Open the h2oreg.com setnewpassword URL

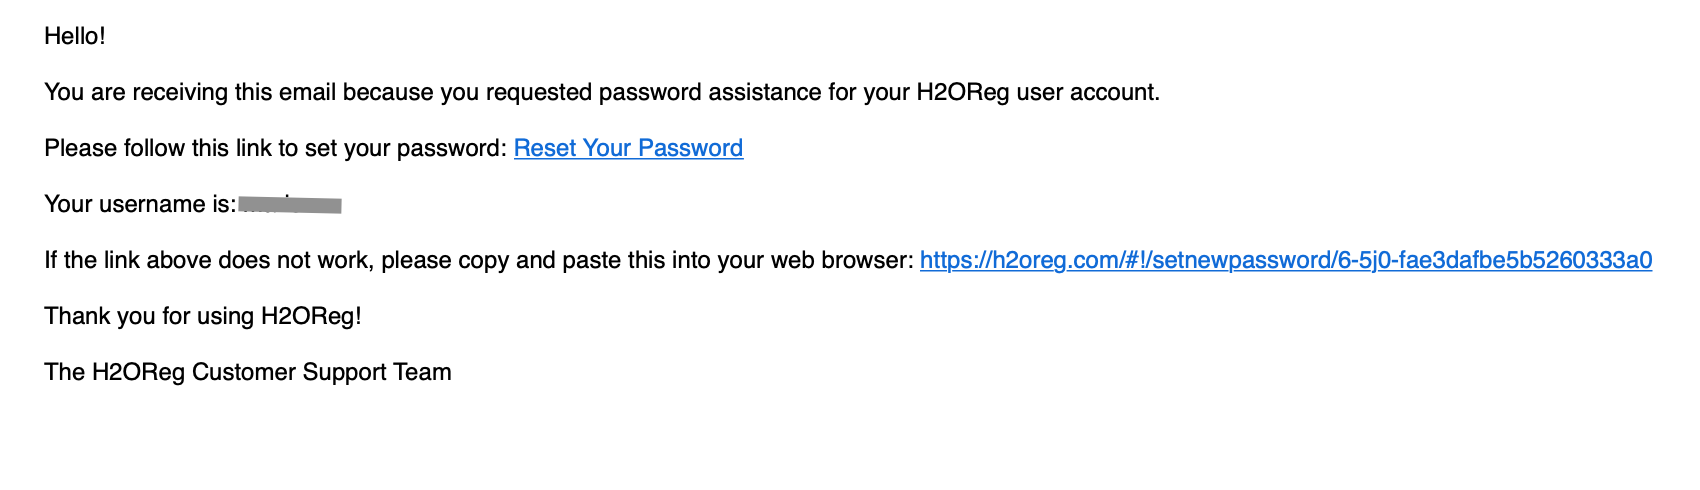tap(1285, 260)
